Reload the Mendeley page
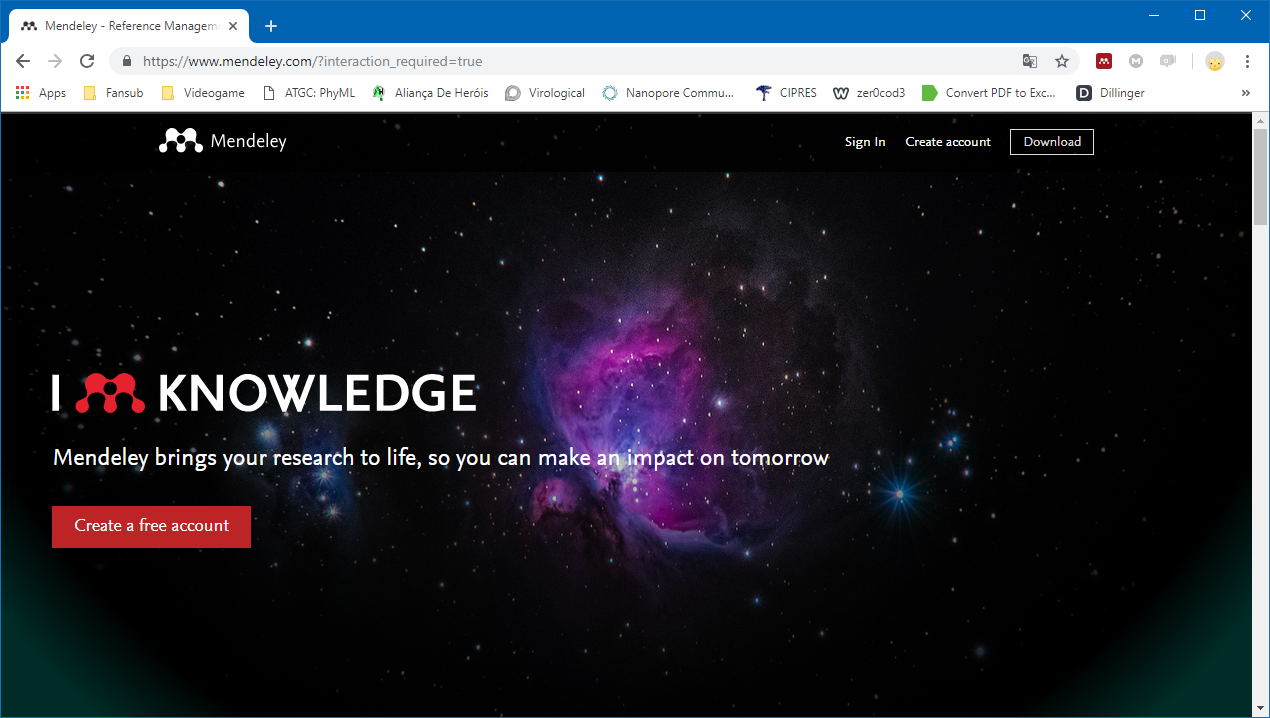Screen dimensions: 1270x718 pyautogui.click(x=87, y=61)
